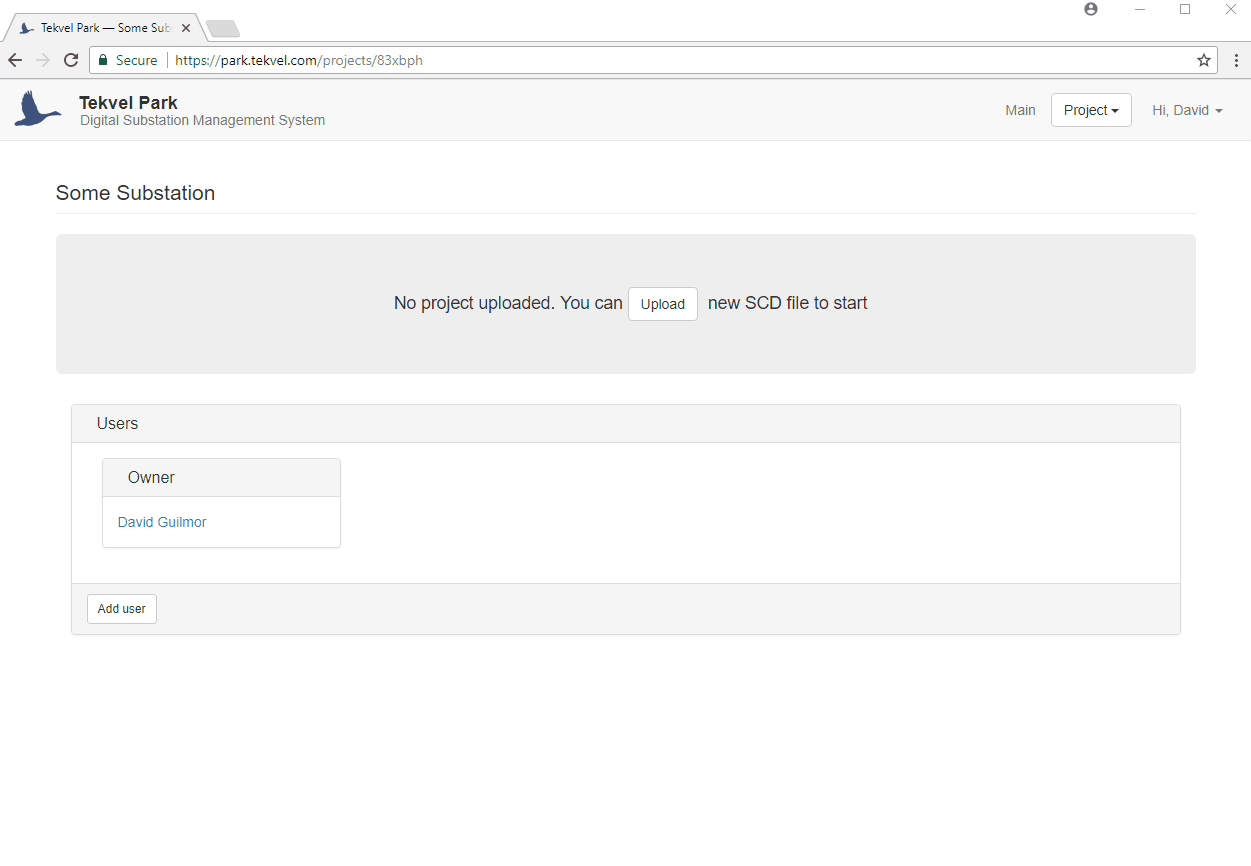Click the Users panel header
This screenshot has height=866, width=1251.
point(626,424)
